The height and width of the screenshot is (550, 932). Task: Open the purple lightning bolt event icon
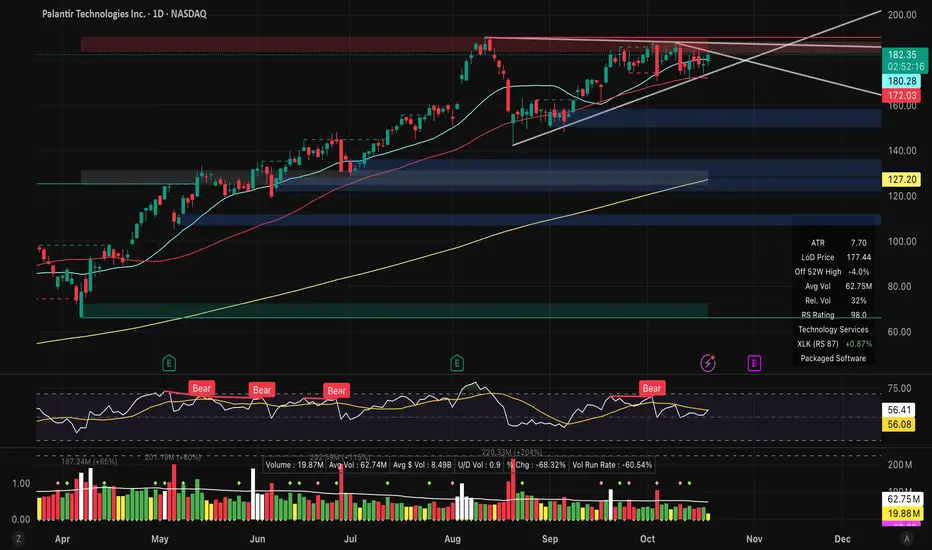707,363
